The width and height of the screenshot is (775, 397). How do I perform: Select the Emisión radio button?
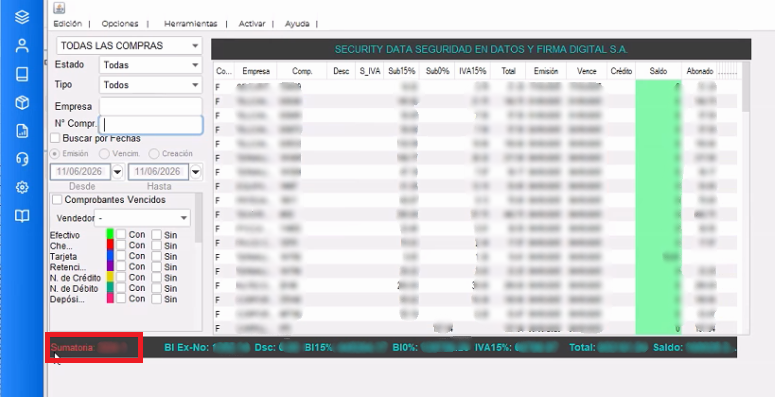[x=55, y=154]
